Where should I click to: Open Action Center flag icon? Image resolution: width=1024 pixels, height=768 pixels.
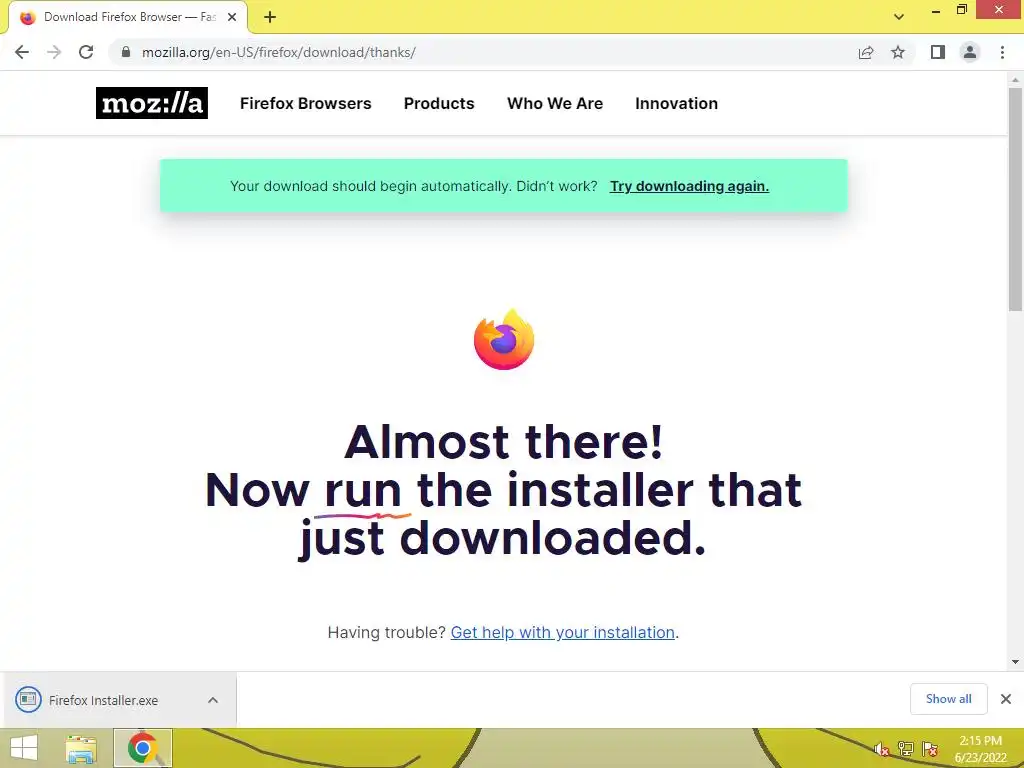point(930,749)
